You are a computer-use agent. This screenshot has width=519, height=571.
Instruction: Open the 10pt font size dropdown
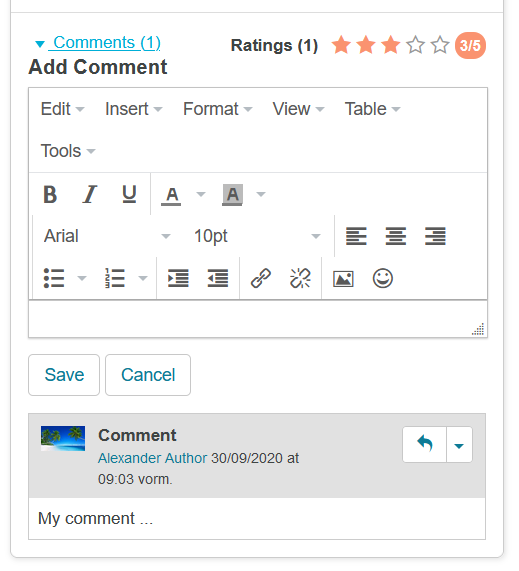click(257, 236)
